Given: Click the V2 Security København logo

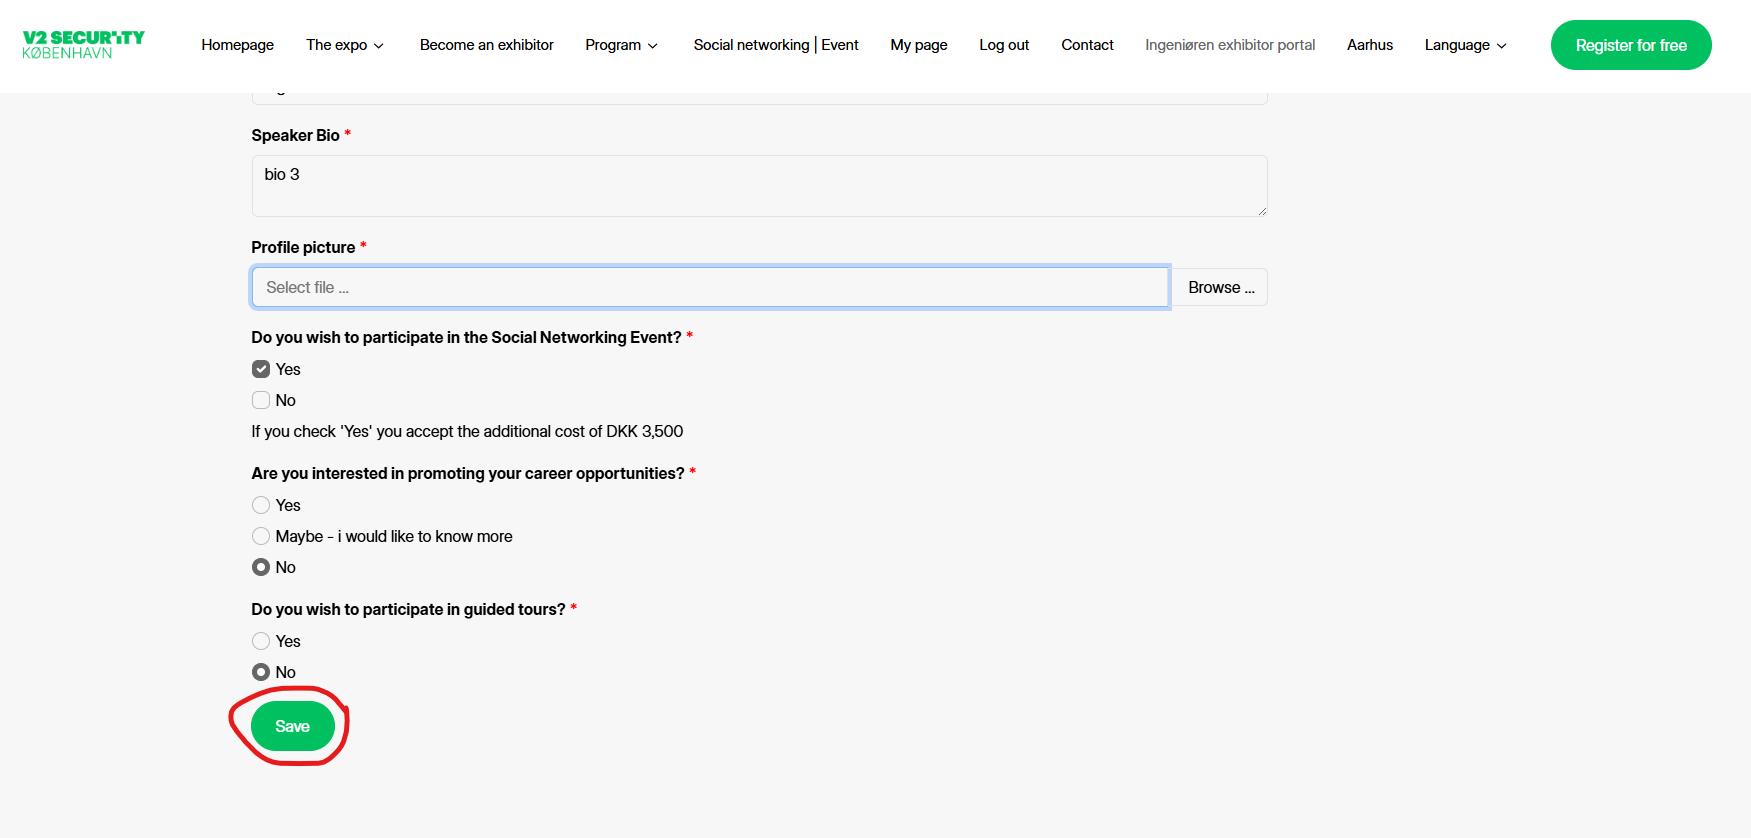Looking at the screenshot, I should click(x=83, y=45).
